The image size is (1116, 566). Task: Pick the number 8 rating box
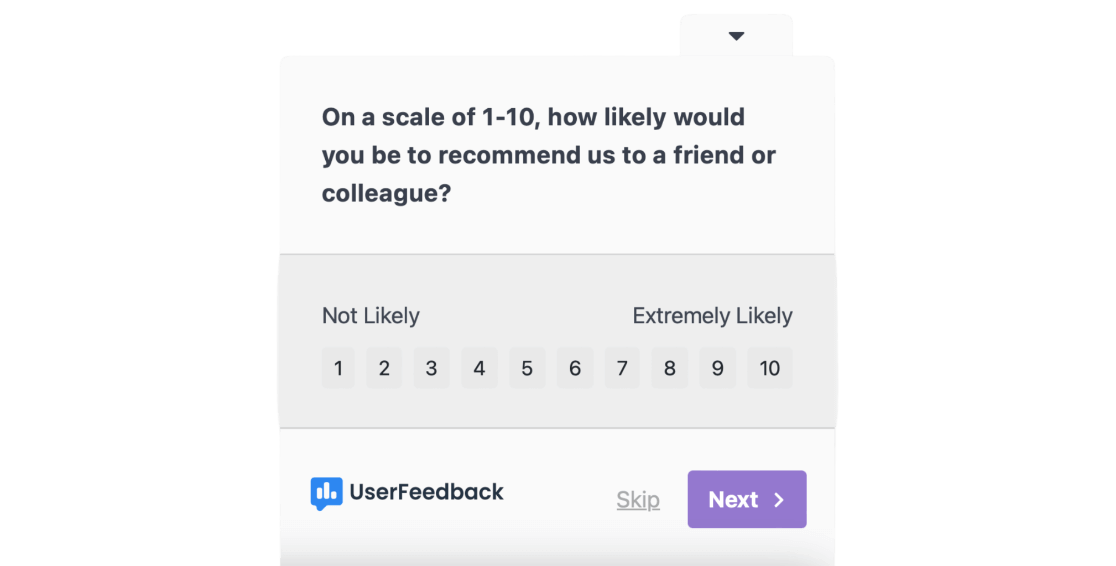pyautogui.click(x=670, y=368)
